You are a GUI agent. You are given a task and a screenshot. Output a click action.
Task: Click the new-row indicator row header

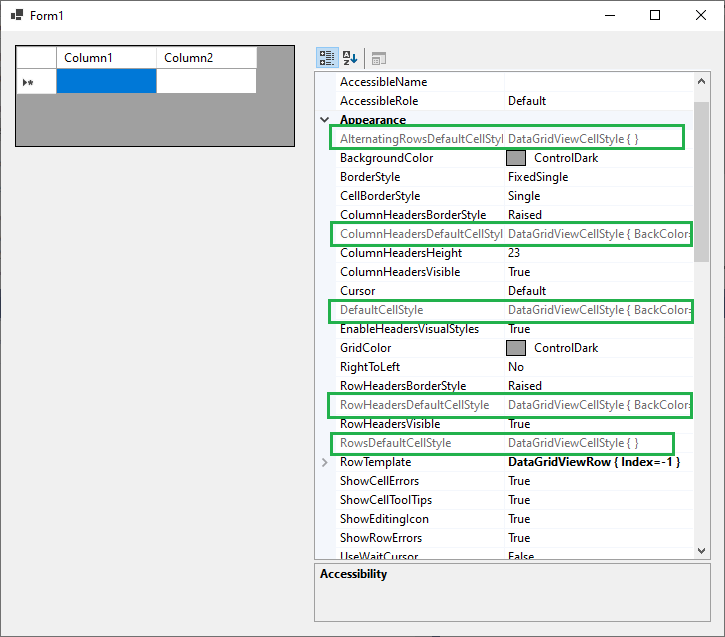tap(36, 82)
